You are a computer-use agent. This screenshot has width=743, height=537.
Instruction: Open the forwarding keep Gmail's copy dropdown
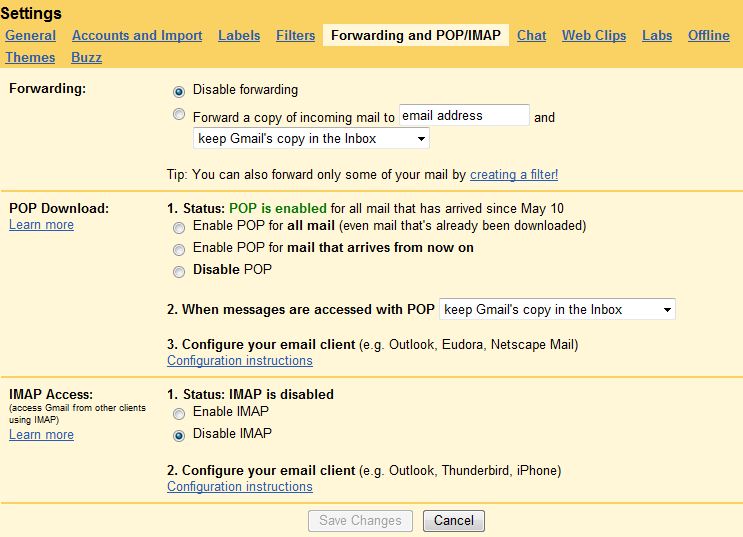click(x=311, y=138)
